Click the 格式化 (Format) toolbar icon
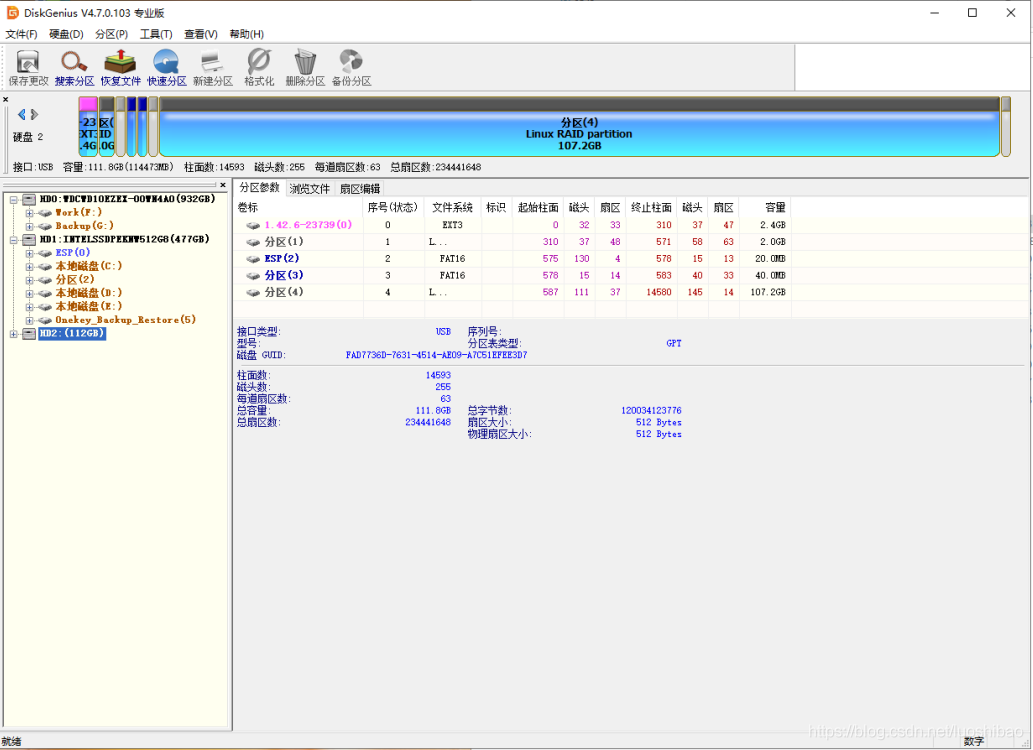Screen dimensions: 1033x750 click(259, 67)
